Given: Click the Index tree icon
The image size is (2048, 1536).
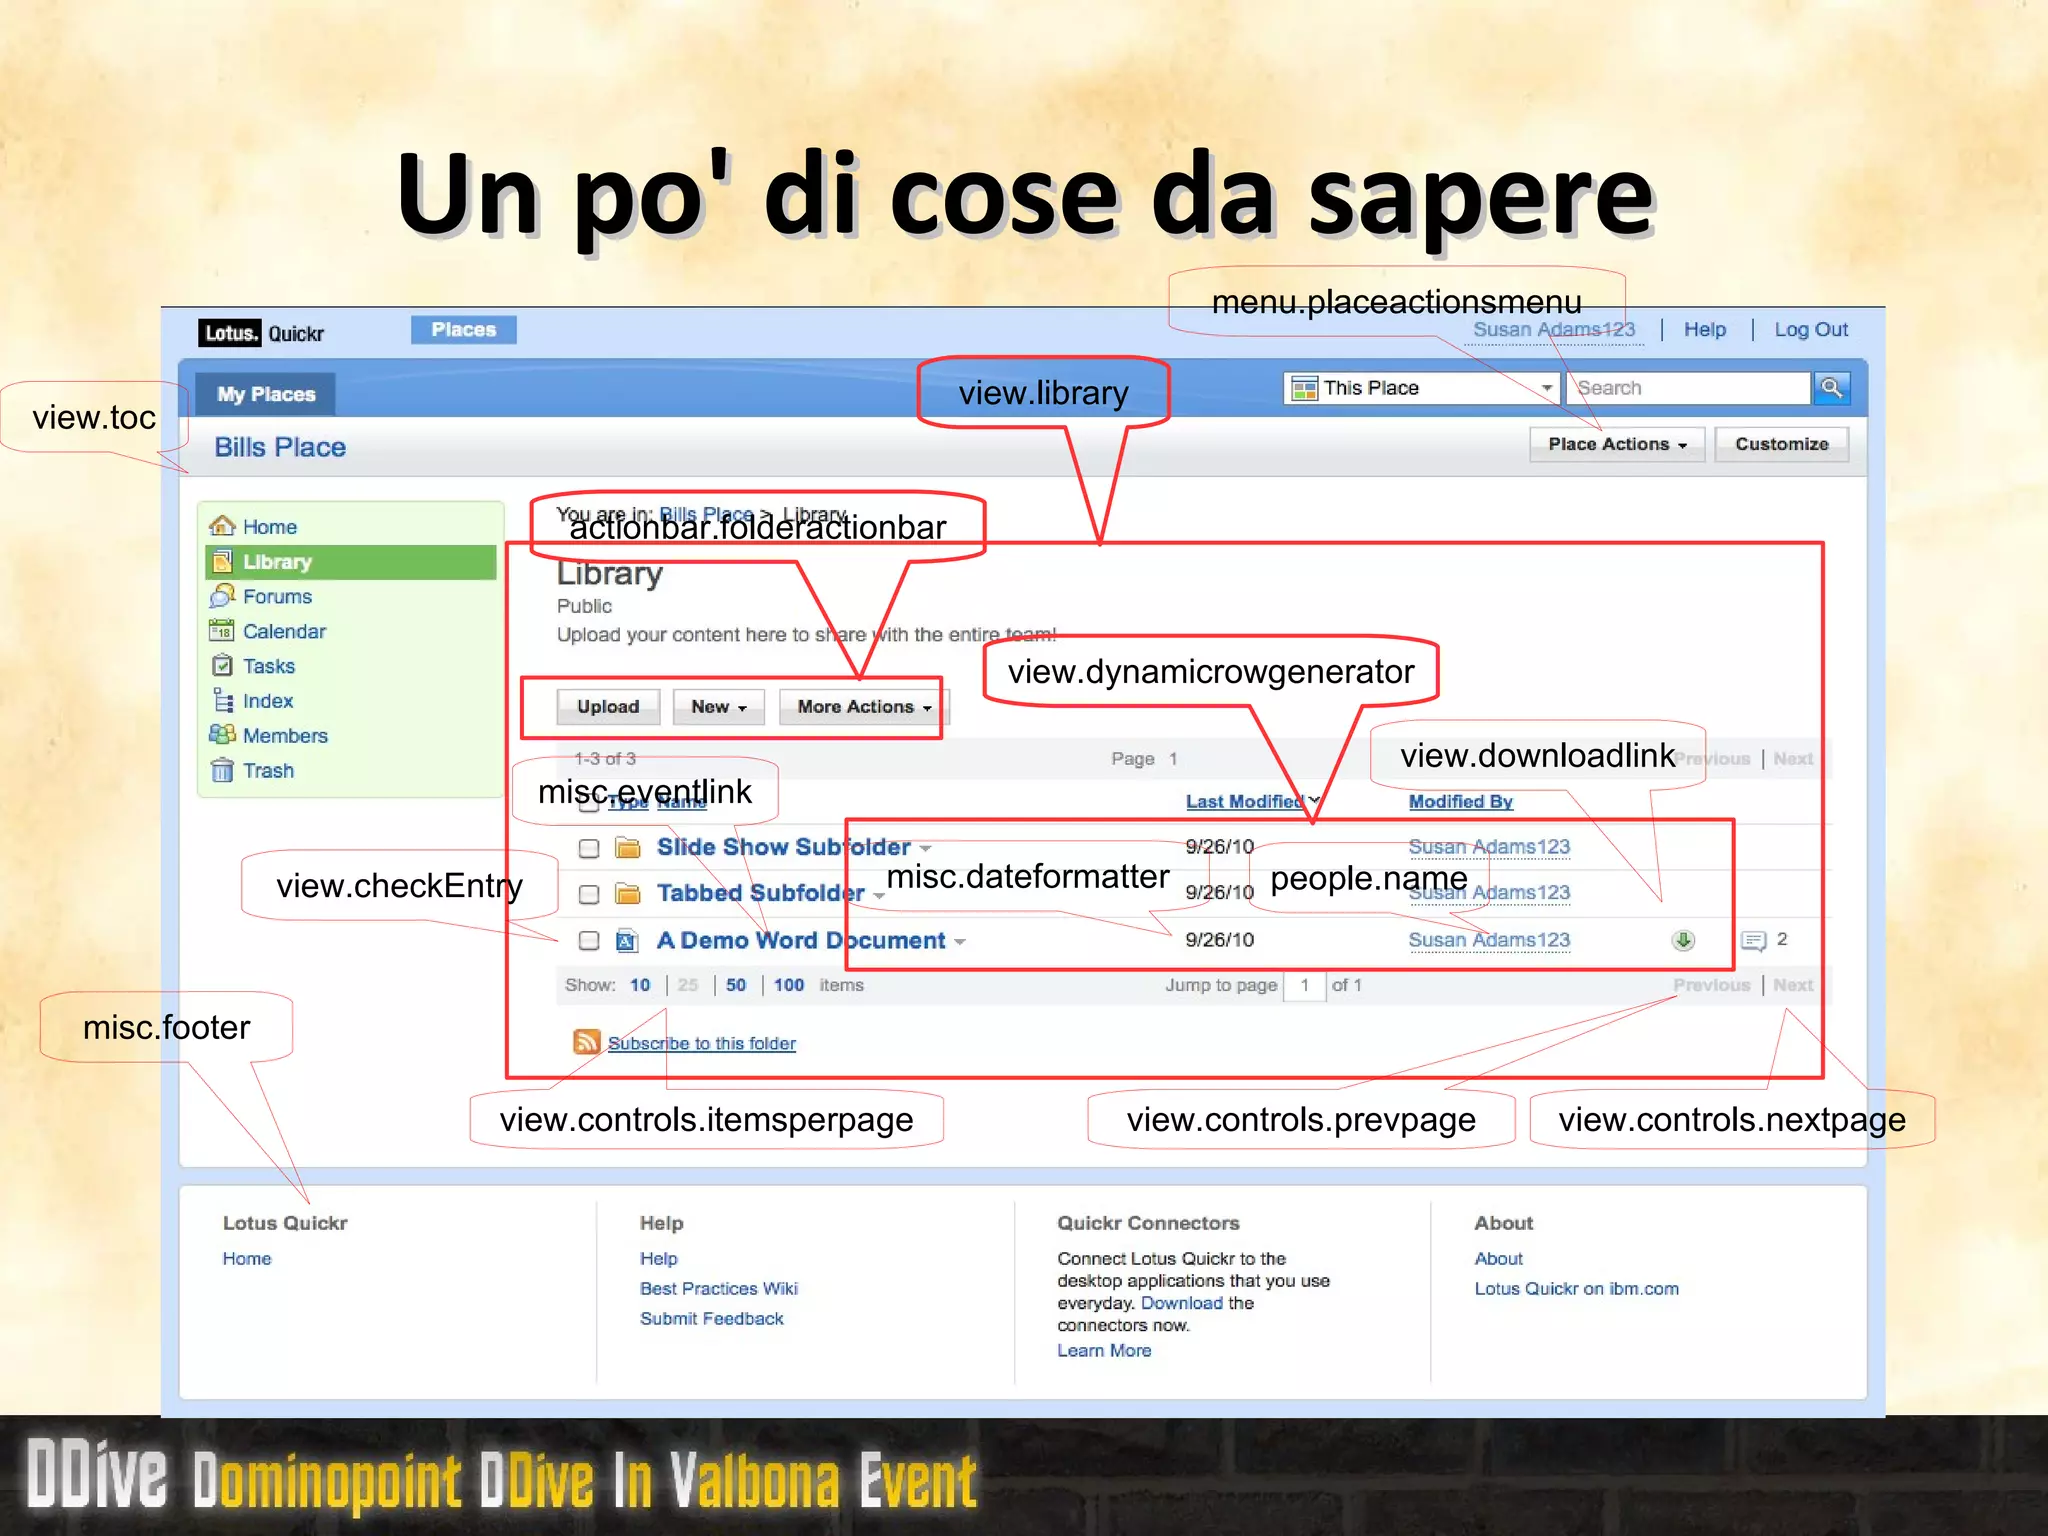Looking at the screenshot, I should click(222, 701).
